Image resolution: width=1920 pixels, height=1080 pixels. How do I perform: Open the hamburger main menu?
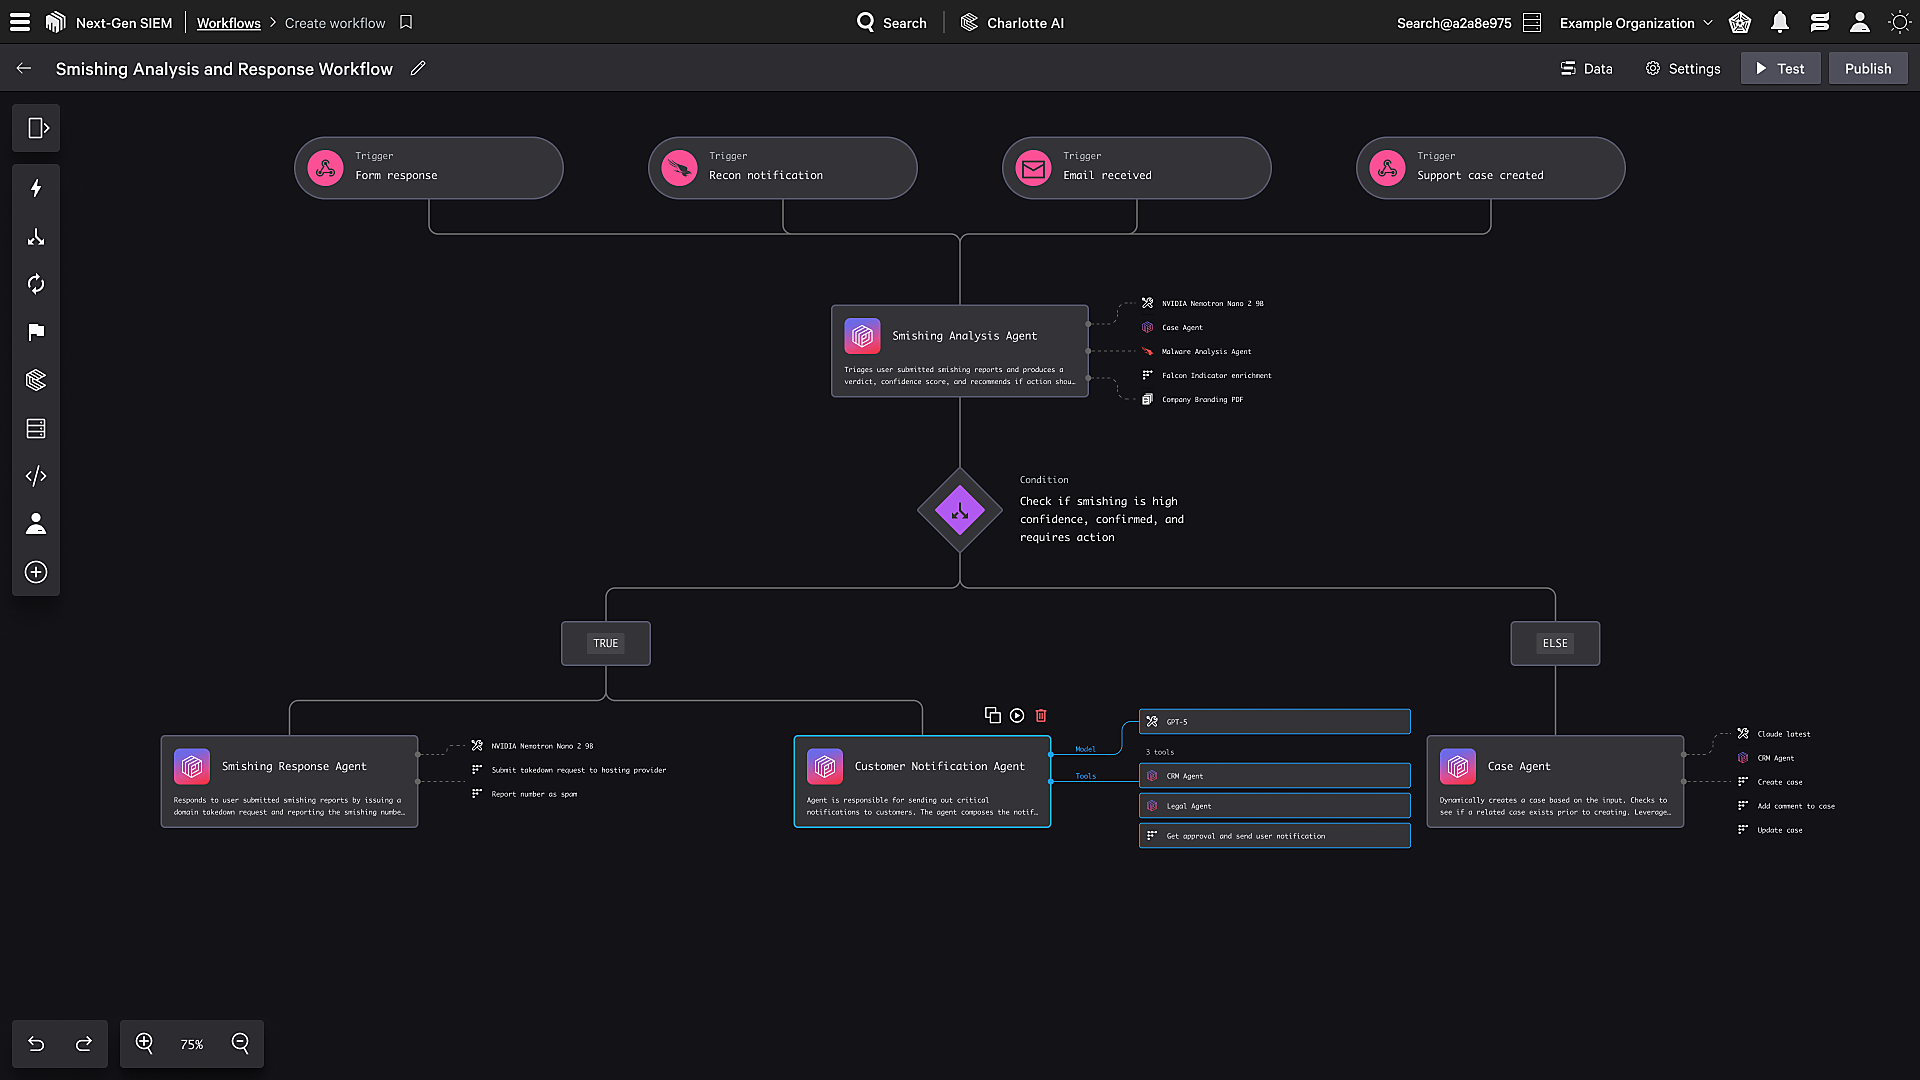tap(20, 22)
